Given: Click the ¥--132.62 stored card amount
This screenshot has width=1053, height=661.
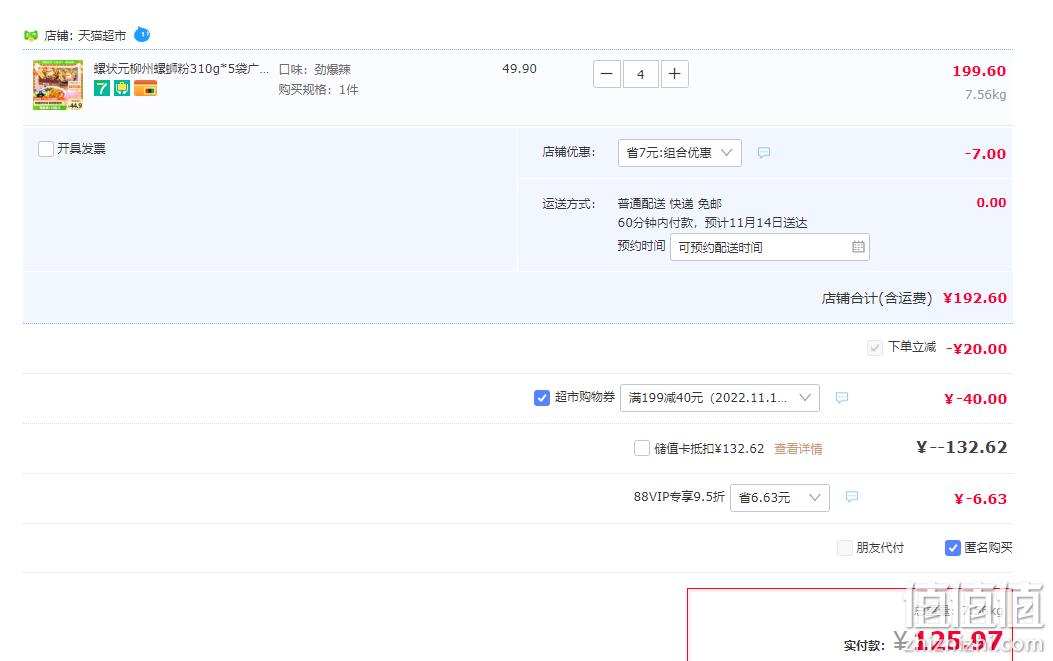Looking at the screenshot, I should pos(962,447).
